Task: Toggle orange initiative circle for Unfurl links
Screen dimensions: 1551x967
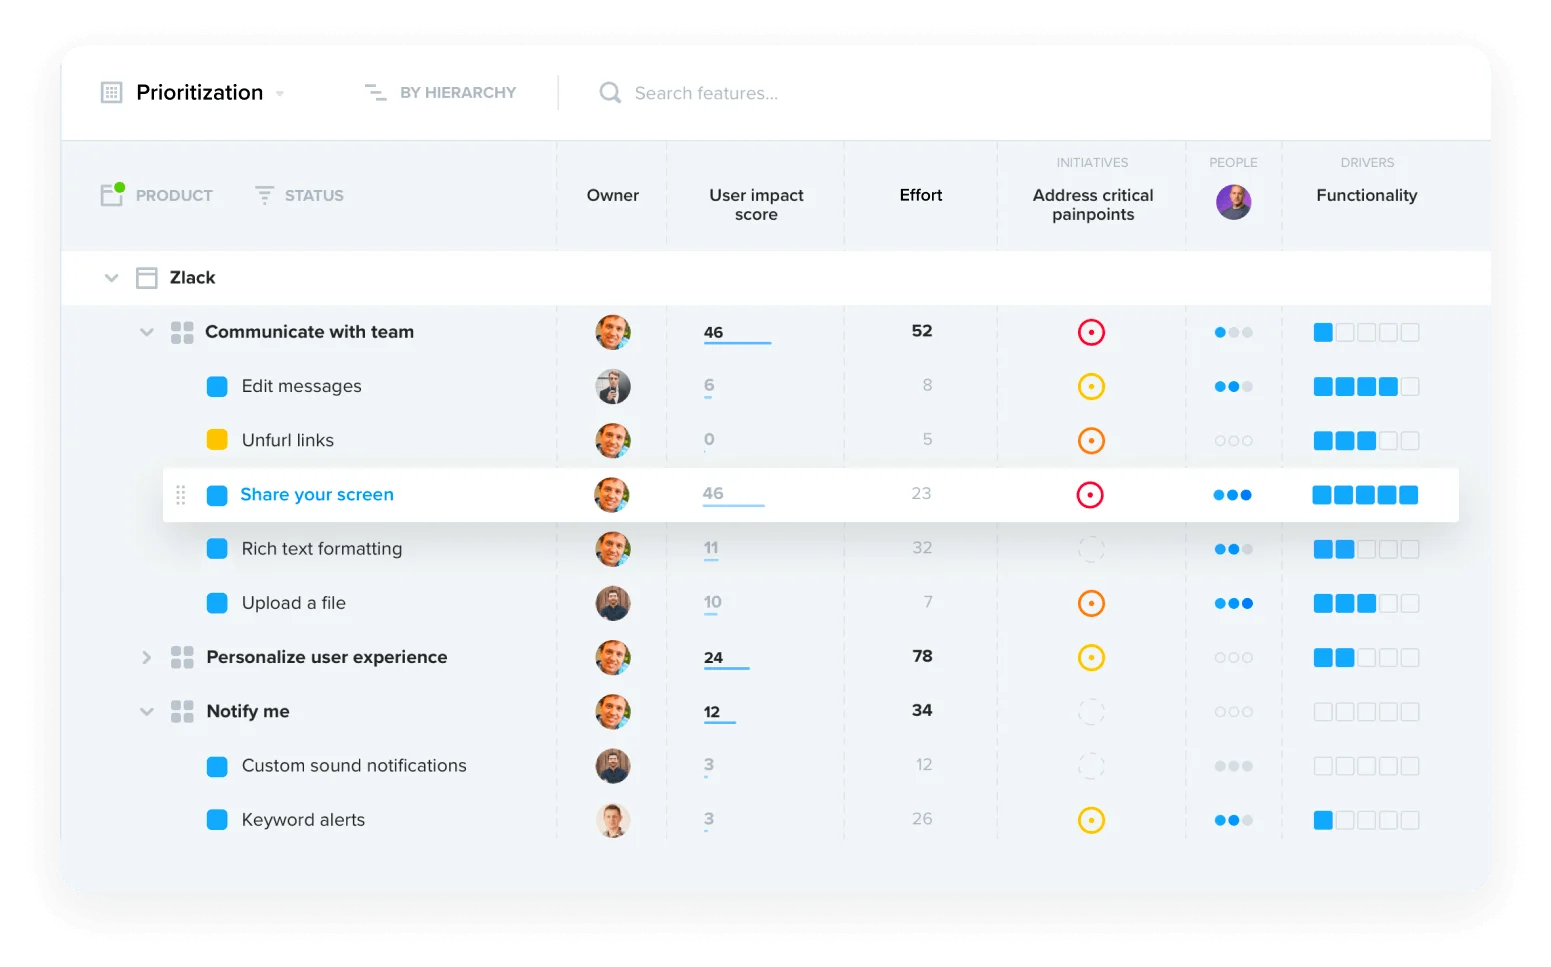Action: click(1091, 440)
